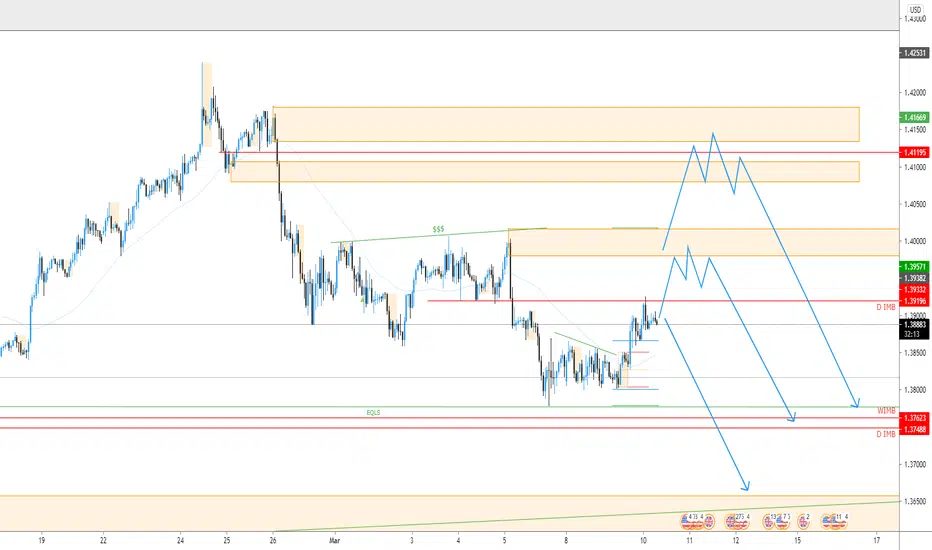Viewport: 932px width, 550px height.
Task: Select the gray 1.39382 price label
Action: (x=914, y=278)
